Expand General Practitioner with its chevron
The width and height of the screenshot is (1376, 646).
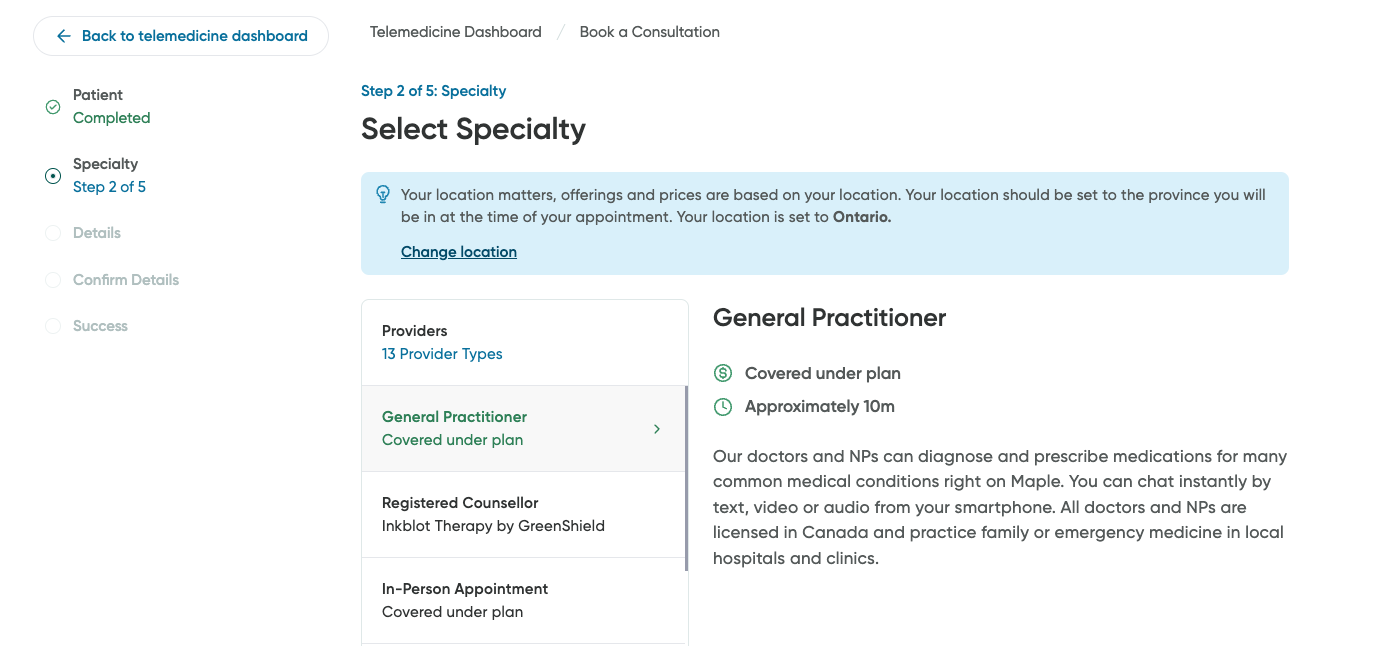657,428
